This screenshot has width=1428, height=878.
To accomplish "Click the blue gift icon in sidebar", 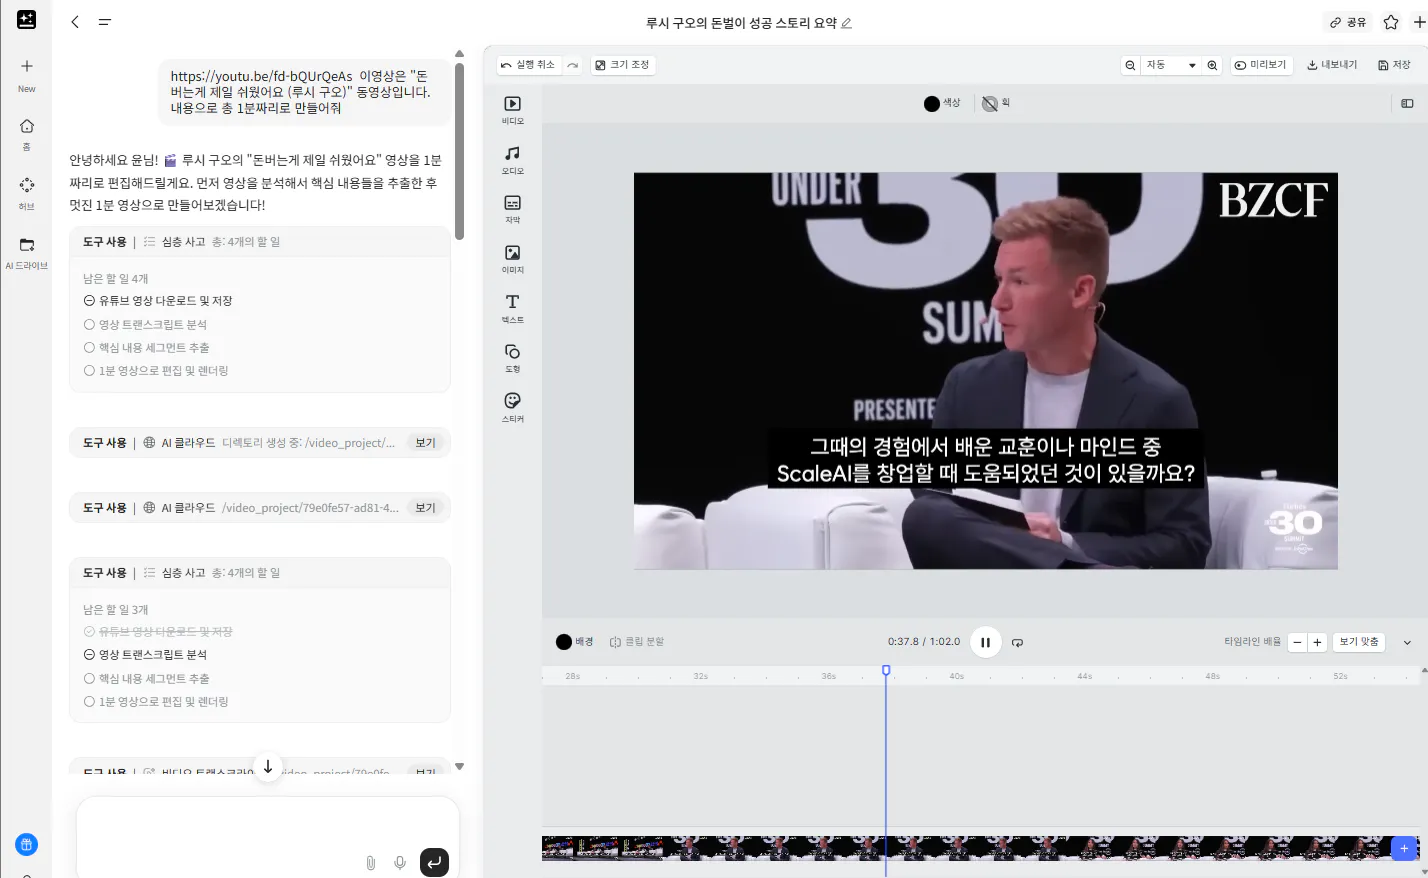I will click(x=27, y=844).
